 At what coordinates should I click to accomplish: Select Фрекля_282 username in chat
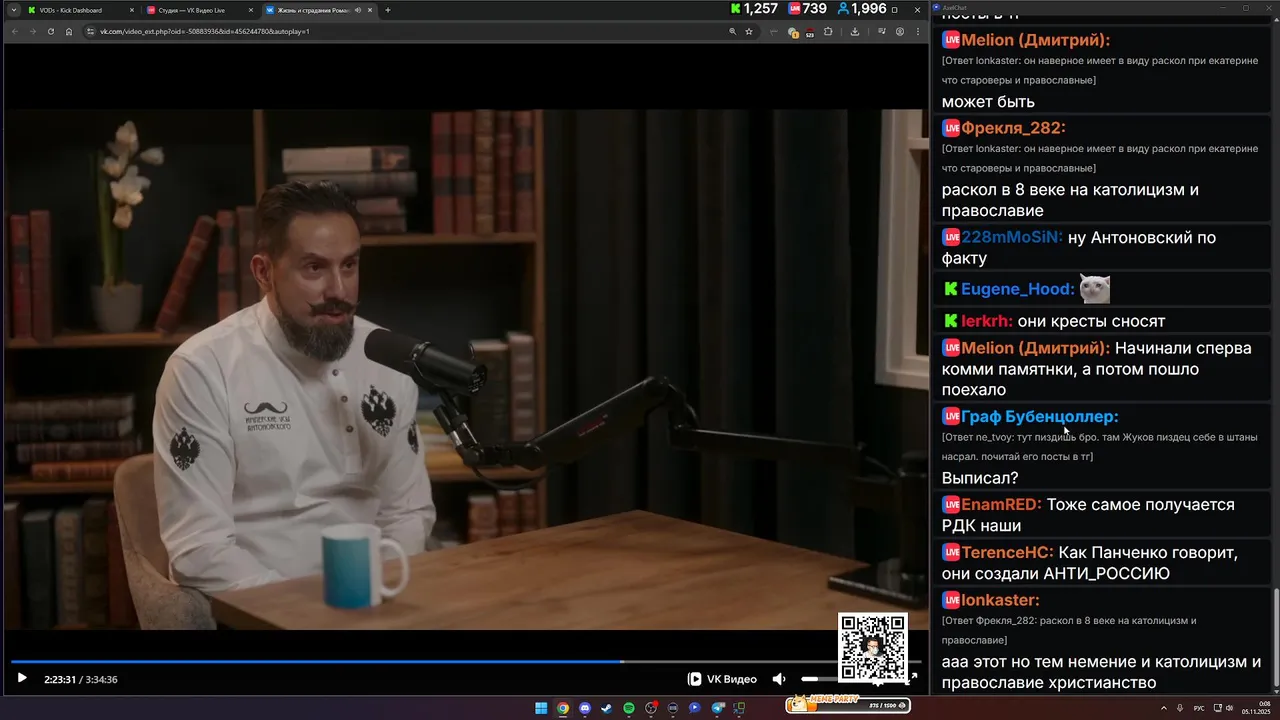1013,128
